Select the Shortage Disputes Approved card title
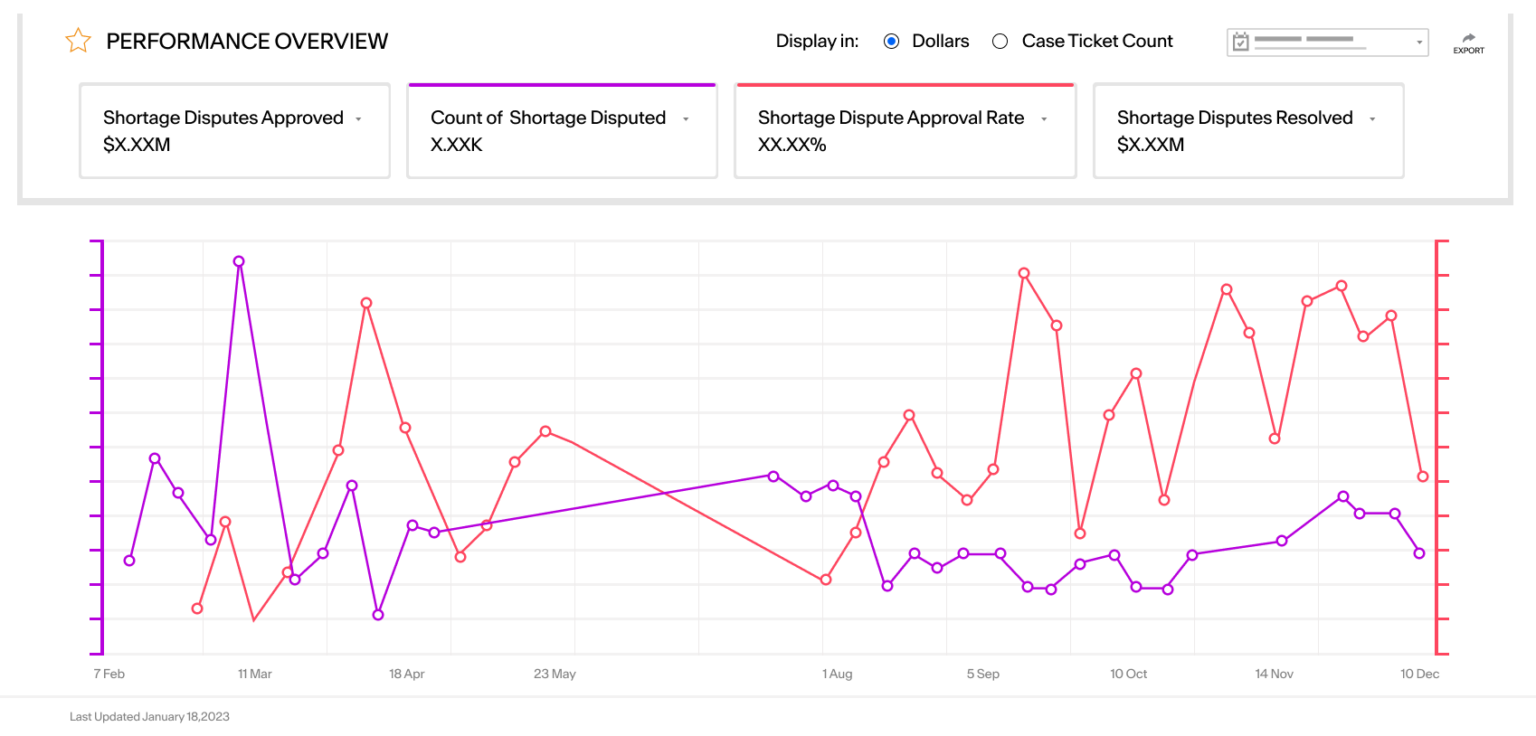 coord(223,118)
